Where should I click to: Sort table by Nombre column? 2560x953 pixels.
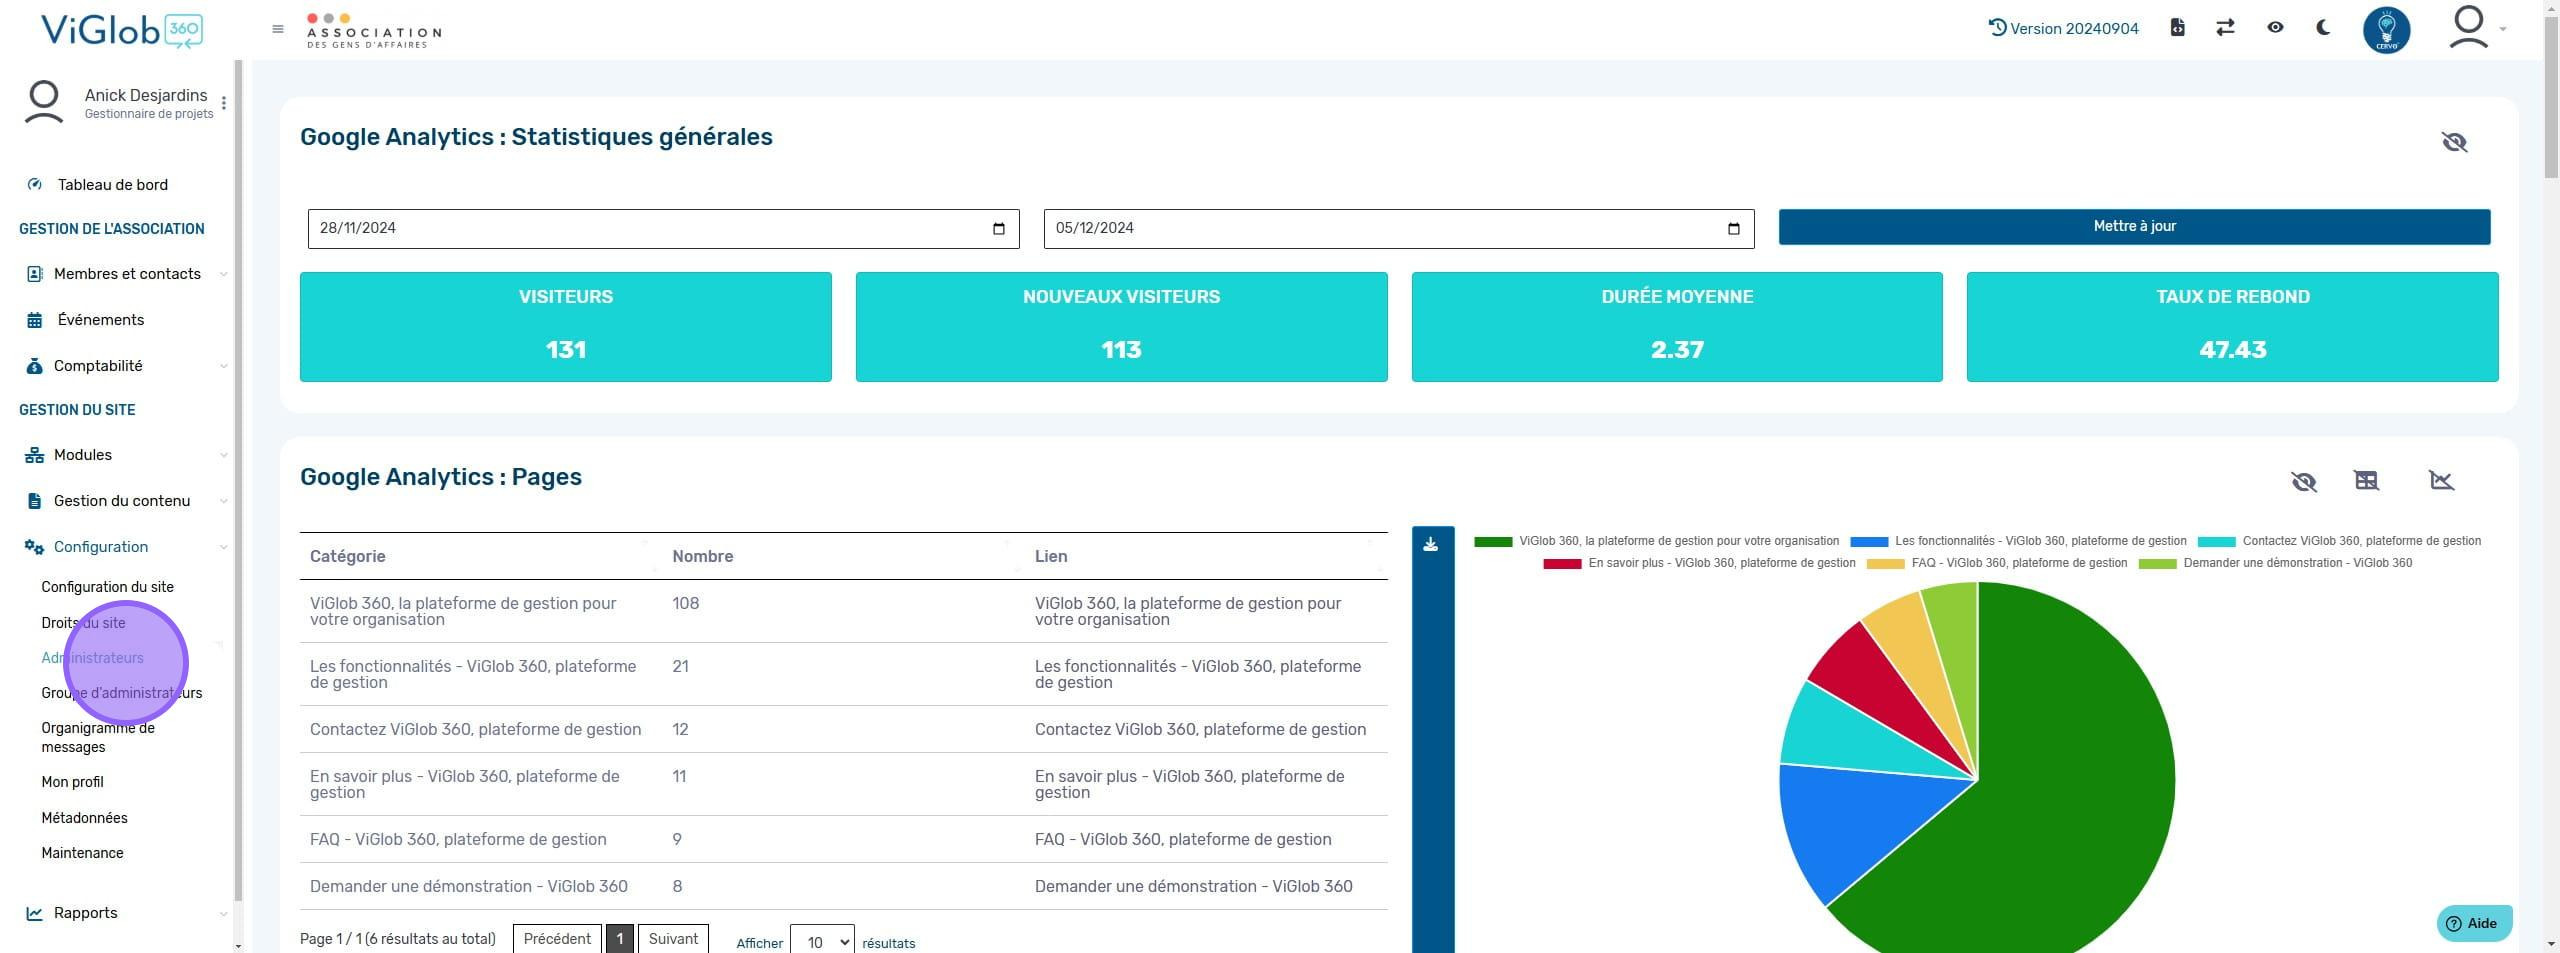click(843, 556)
